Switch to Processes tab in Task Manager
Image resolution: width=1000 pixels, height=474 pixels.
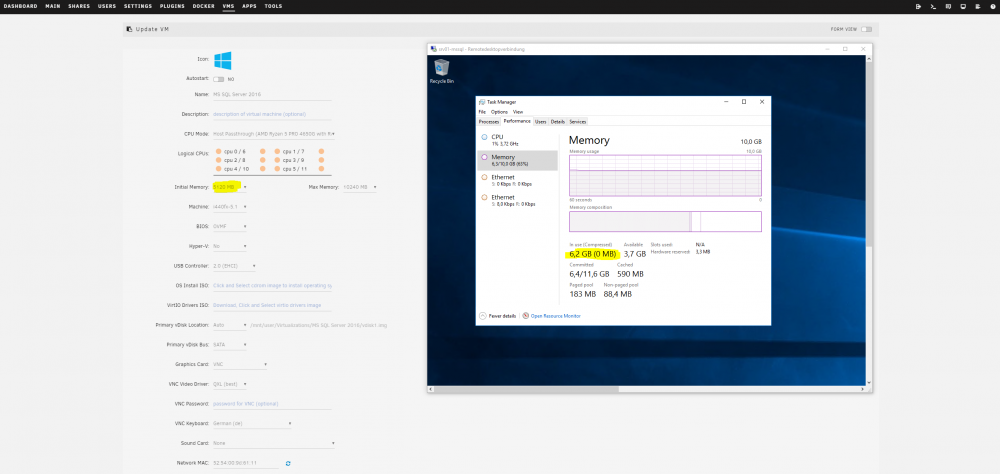coord(489,121)
